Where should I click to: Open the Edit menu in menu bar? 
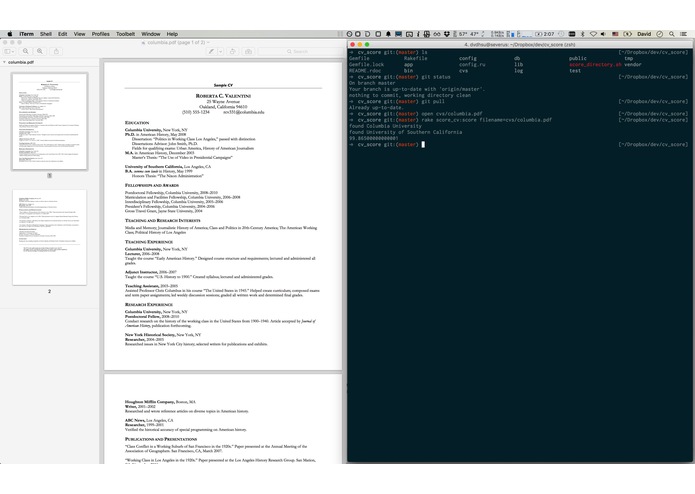coord(62,34)
